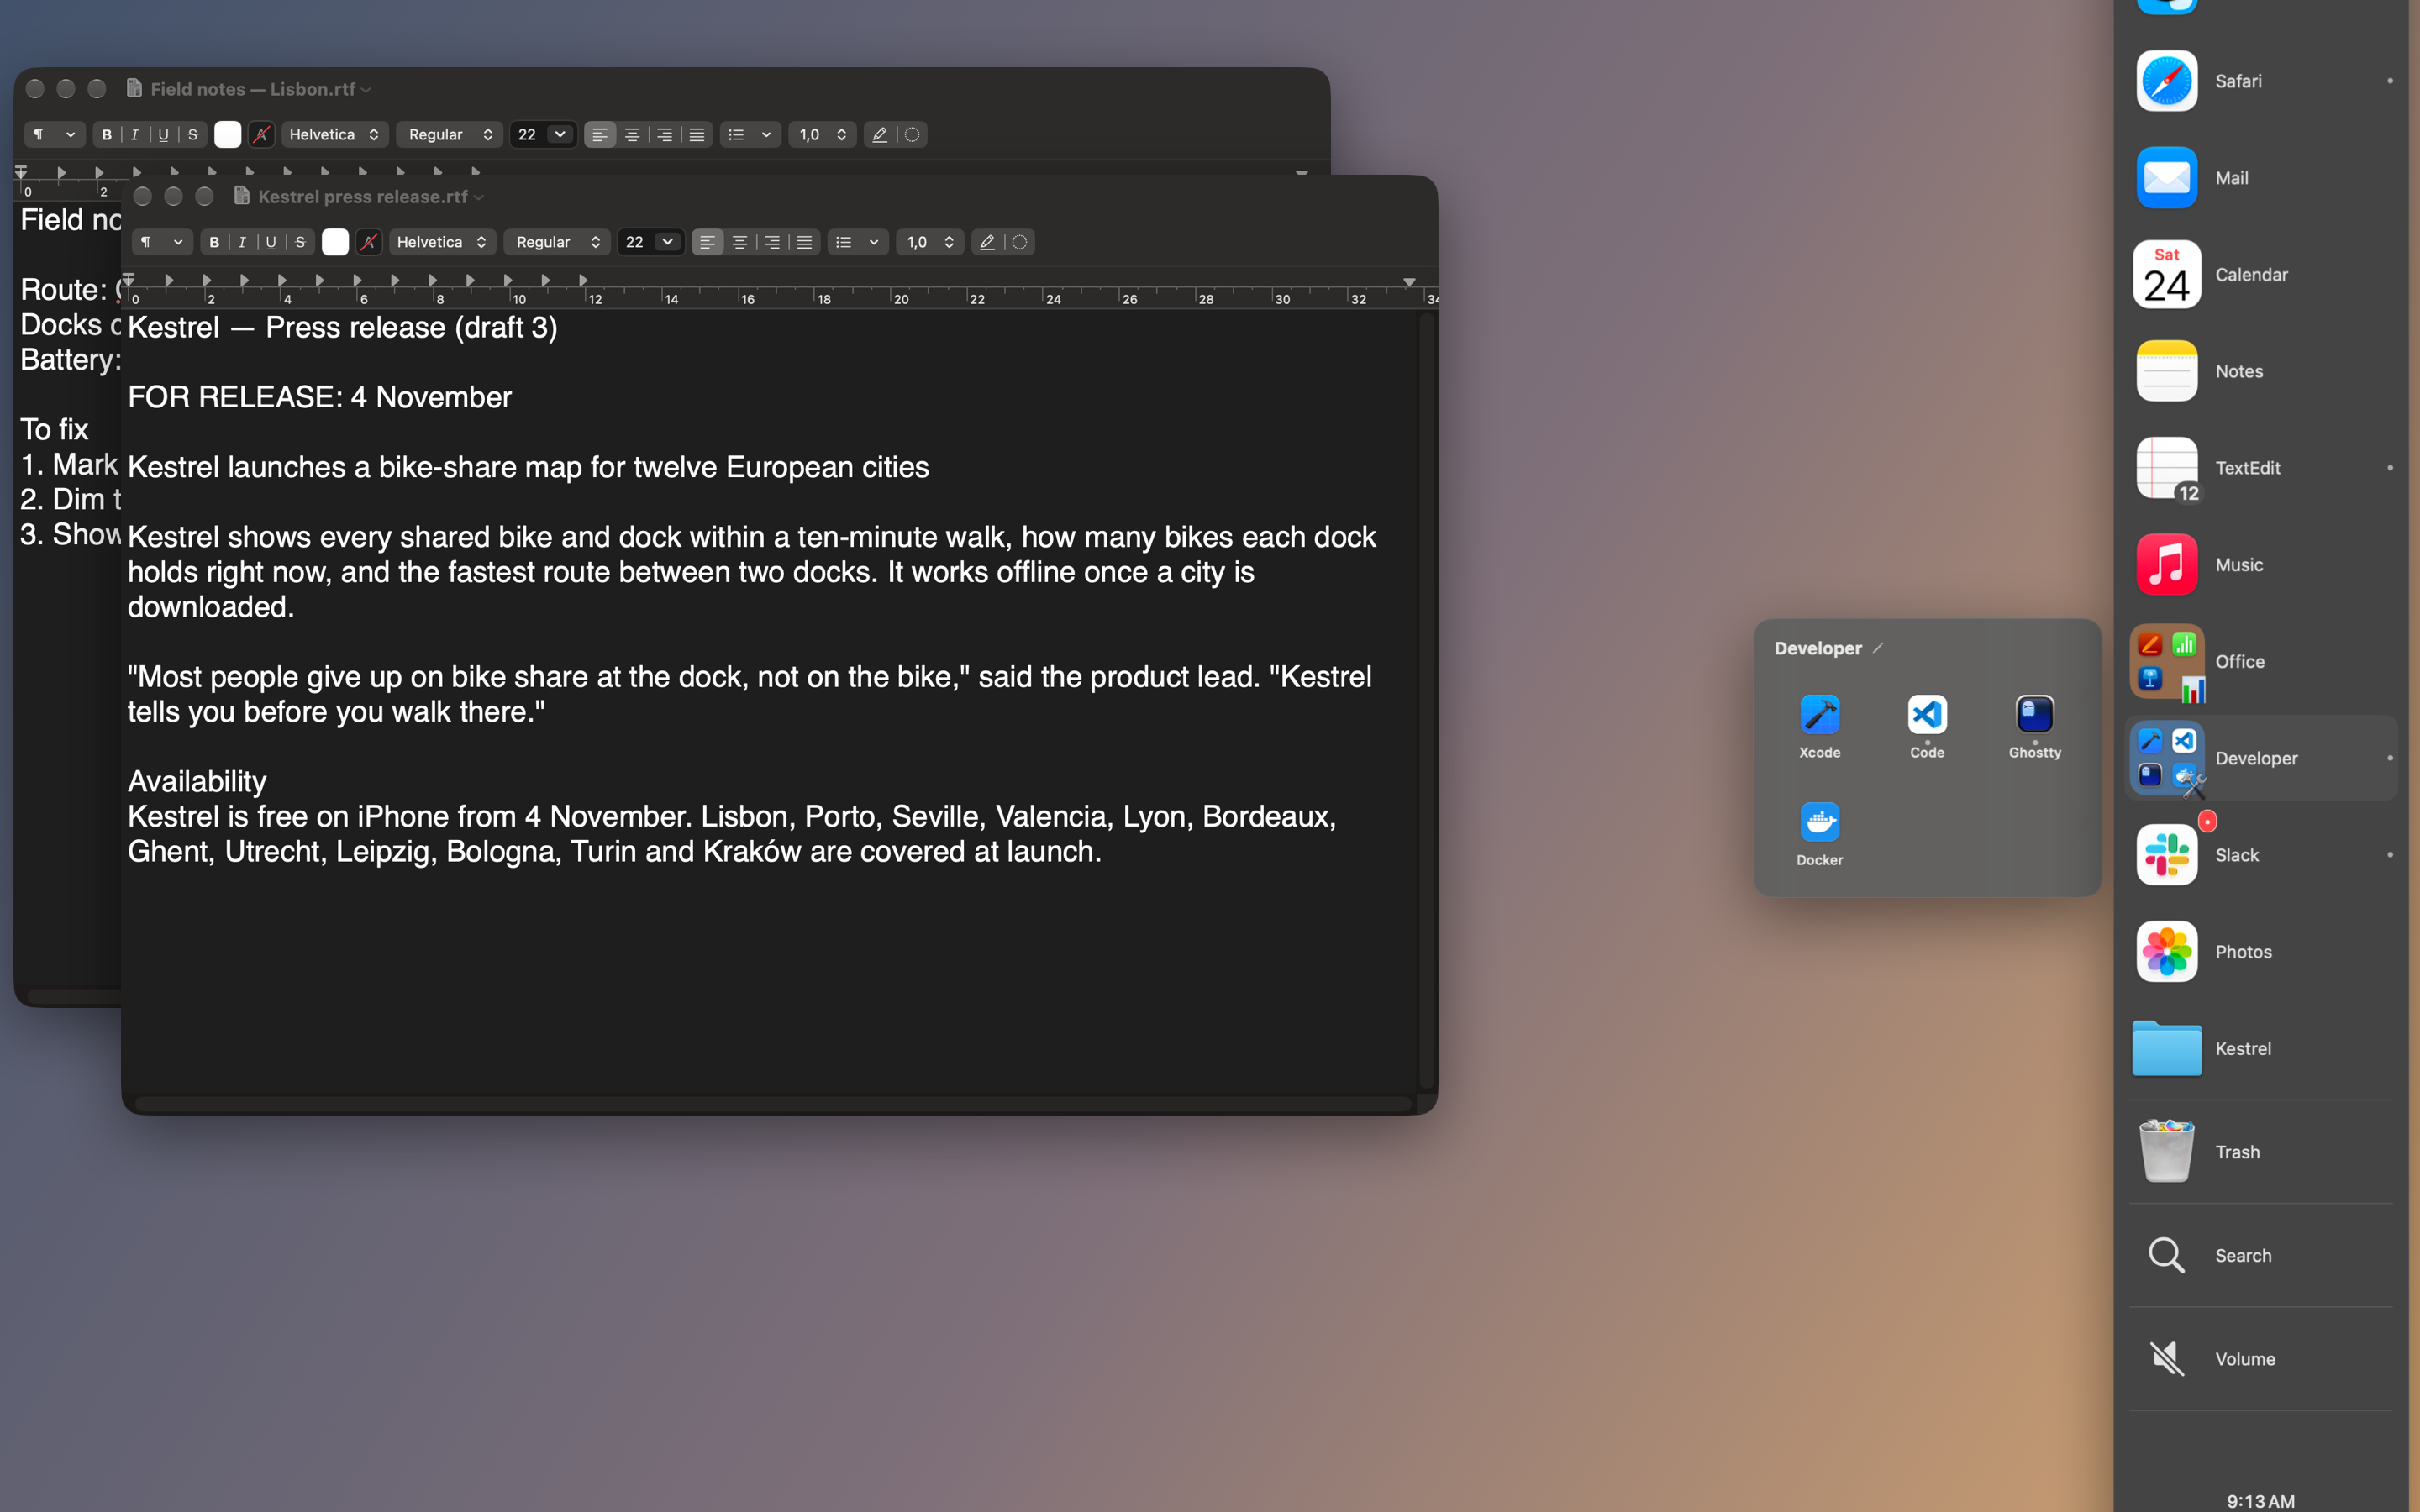Click highlight pen icon in Kestrel window

(x=987, y=242)
